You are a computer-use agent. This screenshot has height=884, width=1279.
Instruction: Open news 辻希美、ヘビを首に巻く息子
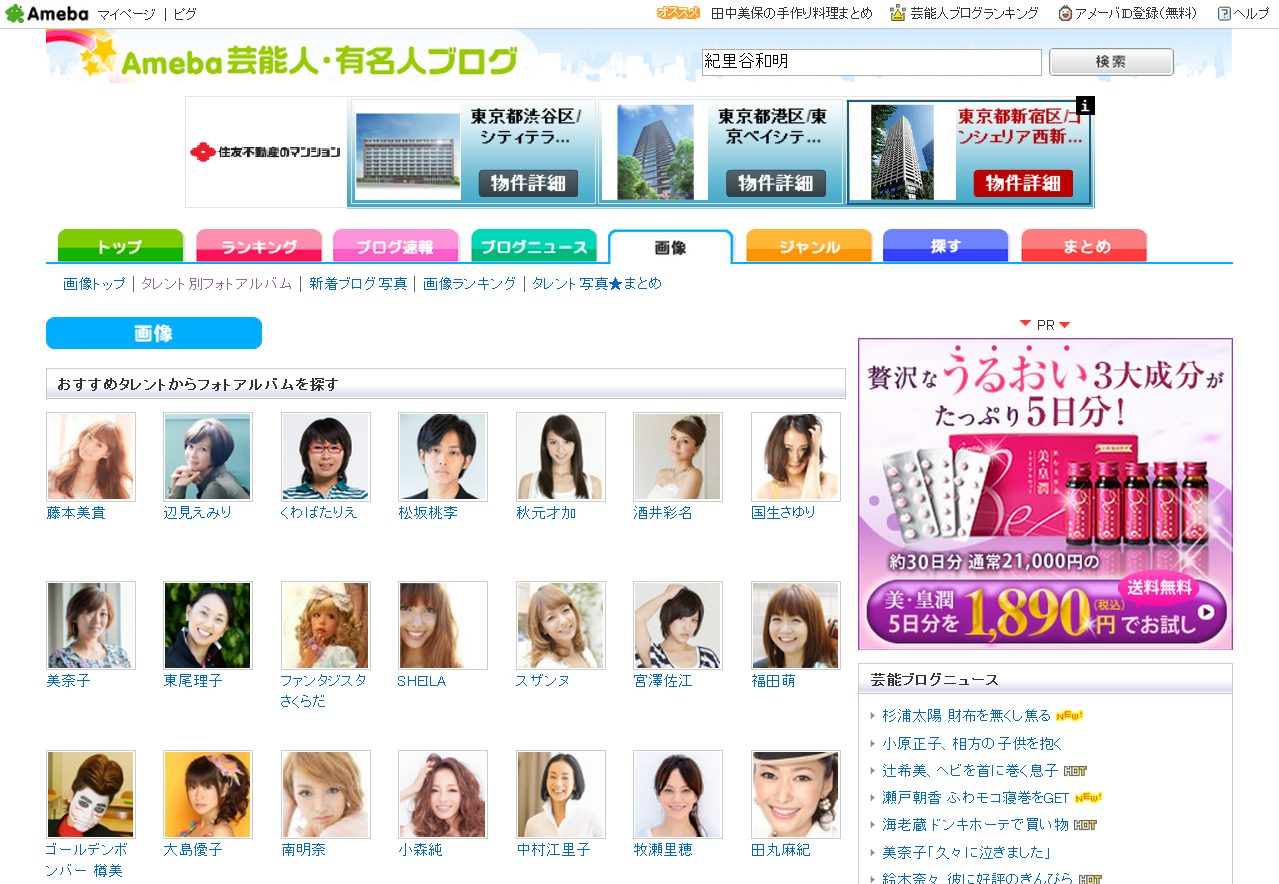pos(970,771)
